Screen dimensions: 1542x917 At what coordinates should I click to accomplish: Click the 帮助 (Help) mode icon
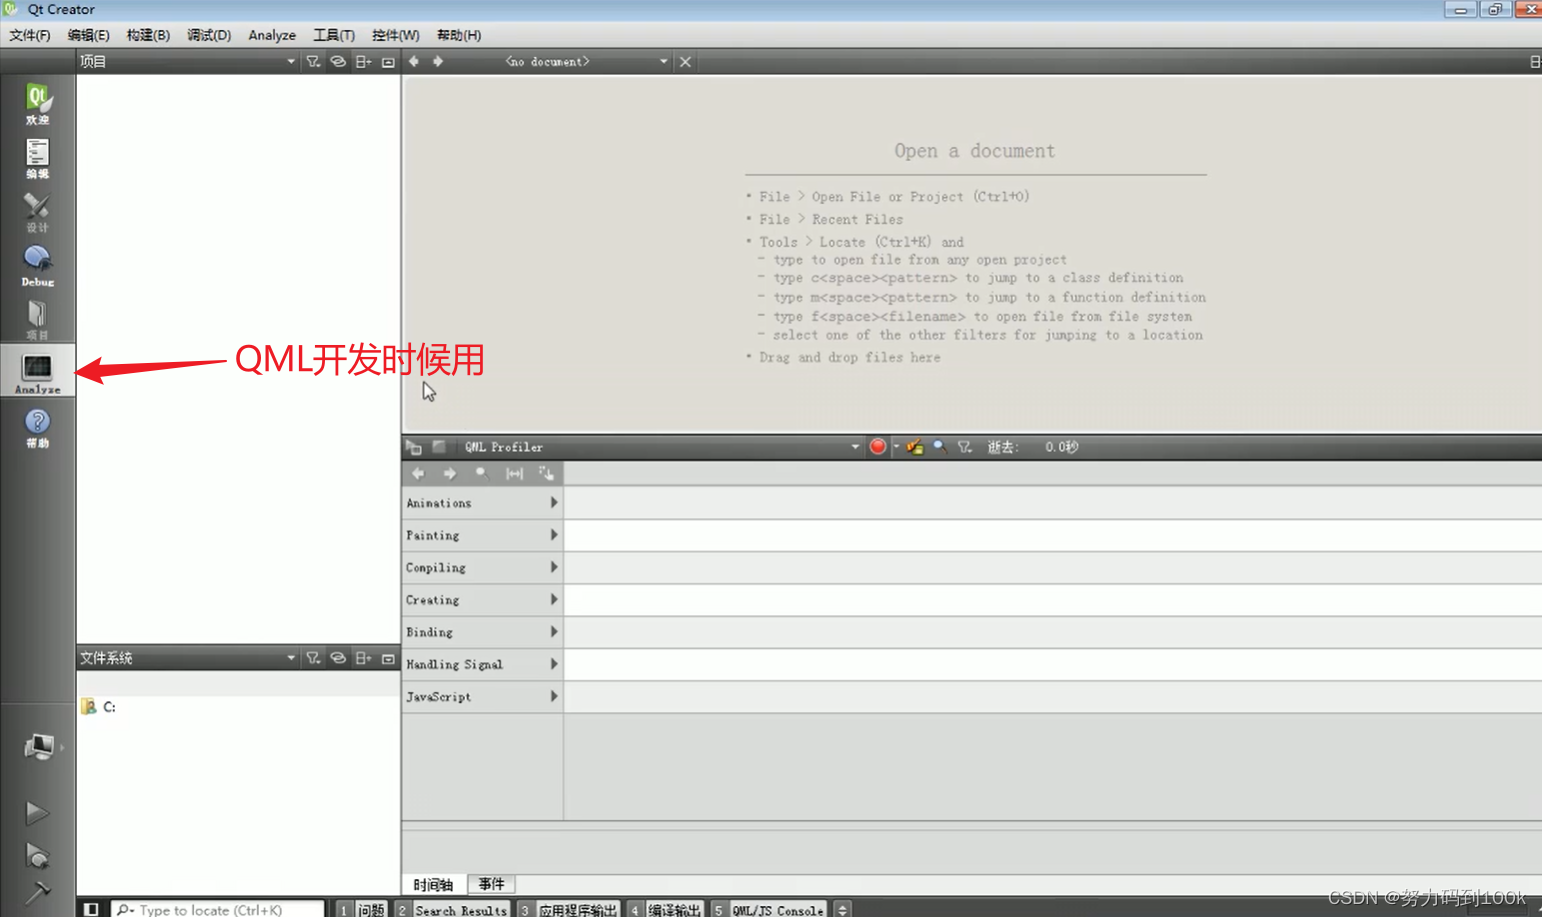tap(37, 425)
